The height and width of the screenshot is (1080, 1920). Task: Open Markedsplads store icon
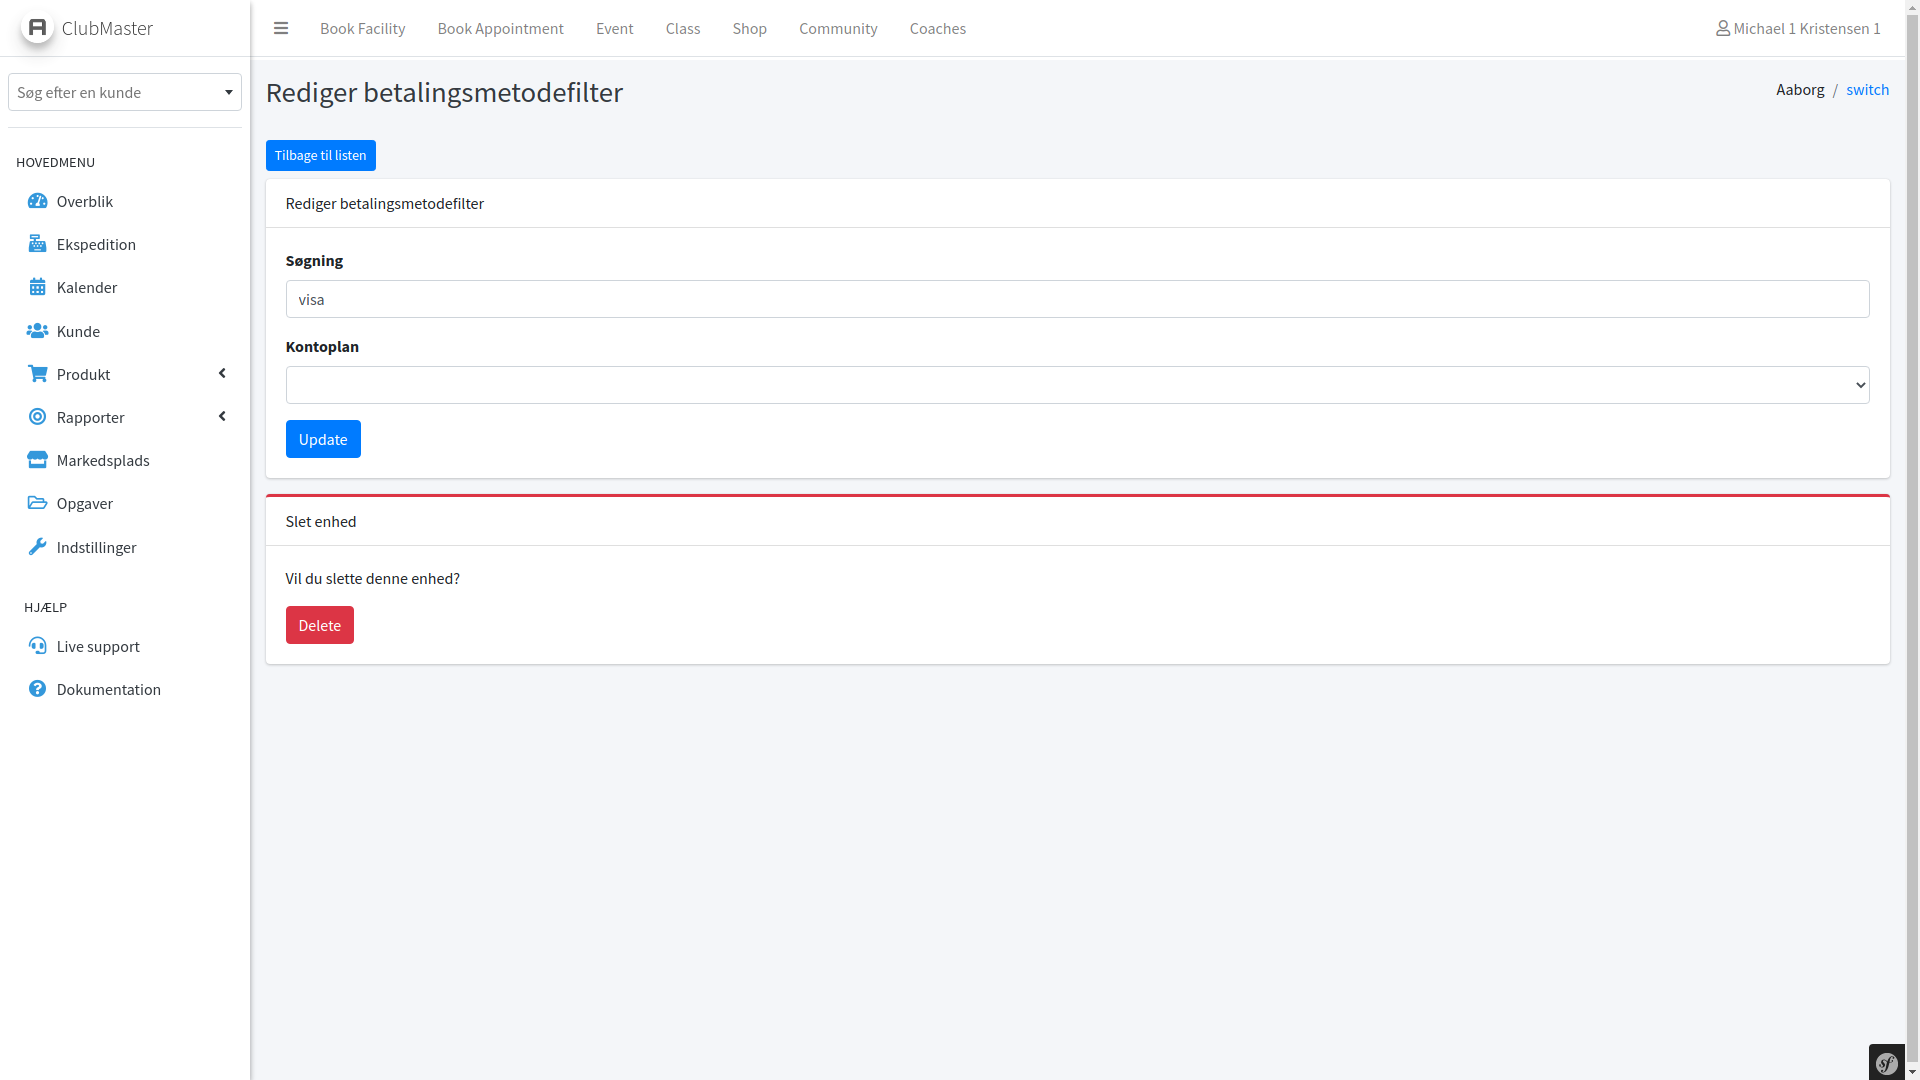[37, 460]
